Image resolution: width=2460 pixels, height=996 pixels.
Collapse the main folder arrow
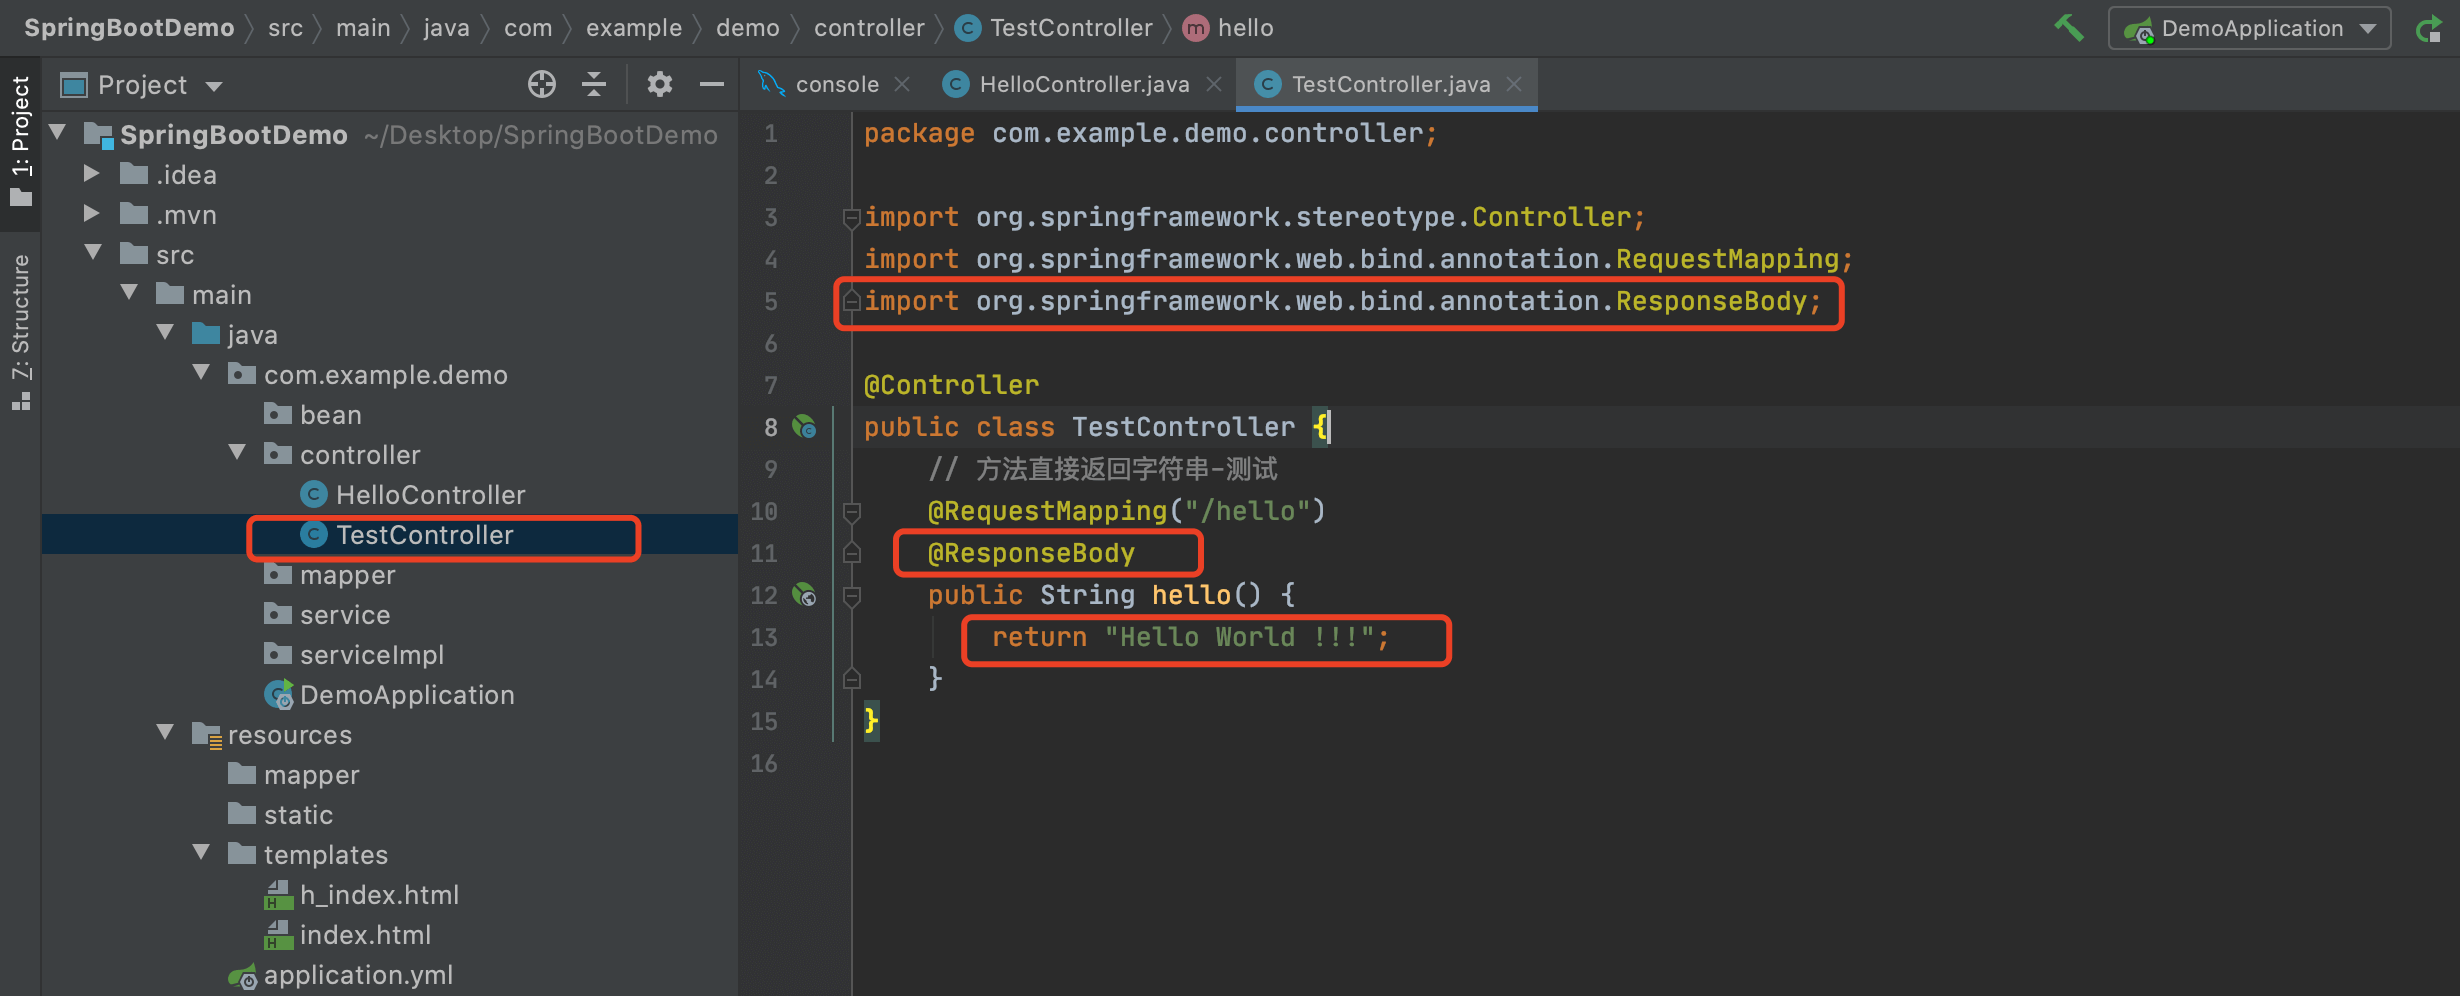(x=130, y=294)
